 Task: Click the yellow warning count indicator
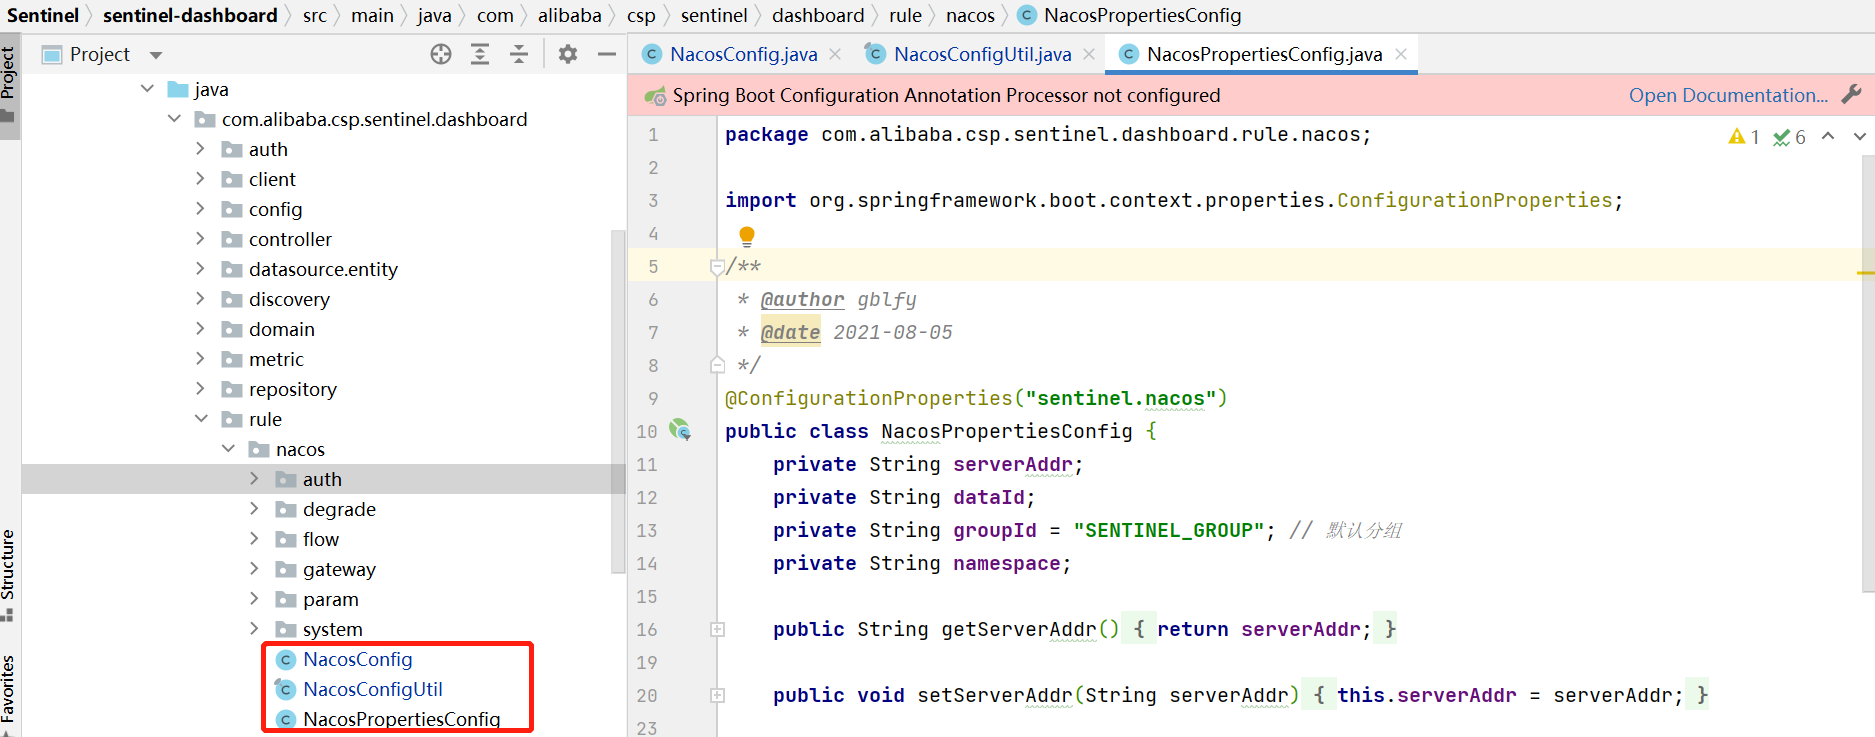click(1743, 137)
